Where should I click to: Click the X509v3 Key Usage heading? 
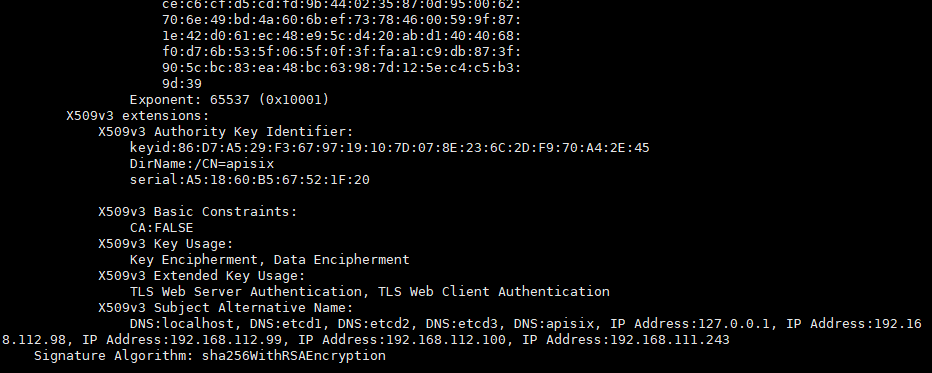click(166, 244)
